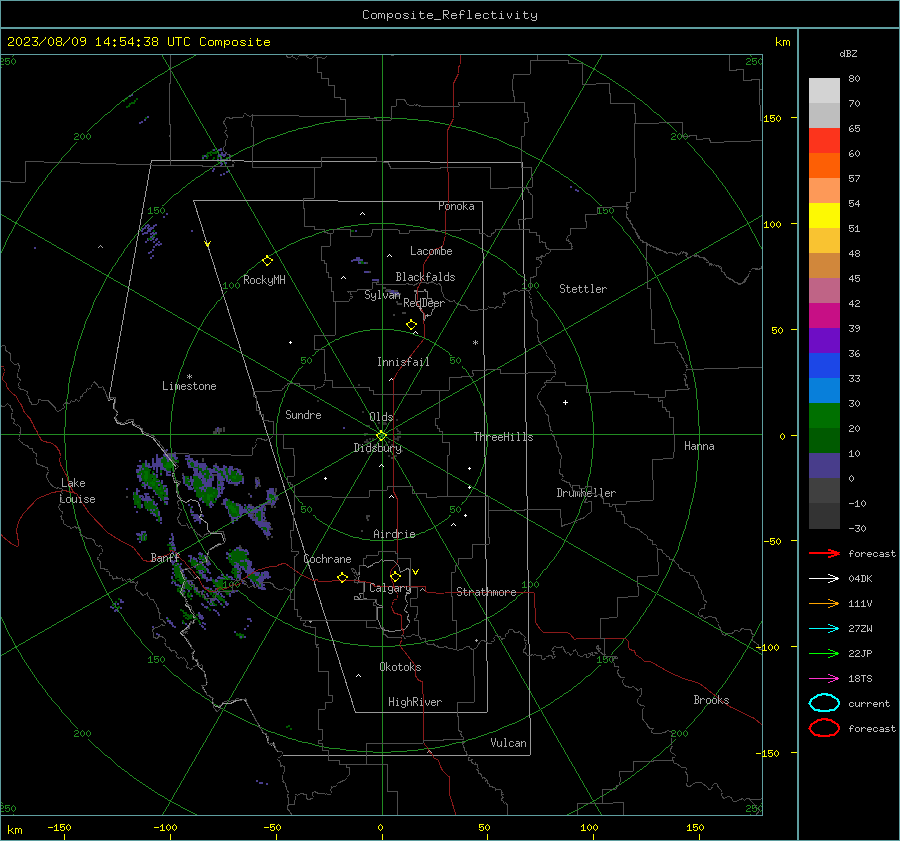Select the orange 111V arrow icon
The image size is (900, 841).
pos(824,603)
